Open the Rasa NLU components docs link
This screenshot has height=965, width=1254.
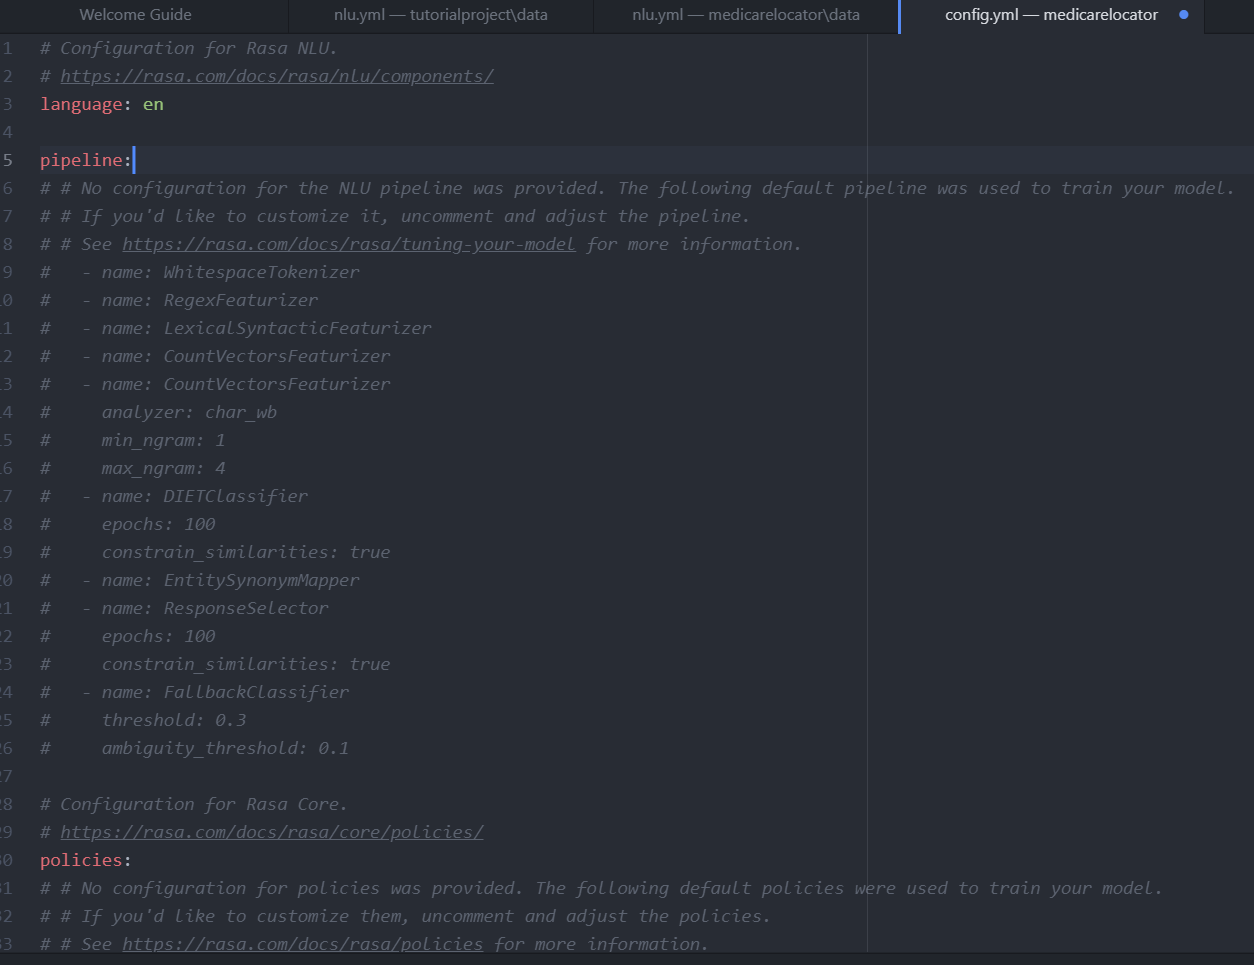(x=277, y=76)
